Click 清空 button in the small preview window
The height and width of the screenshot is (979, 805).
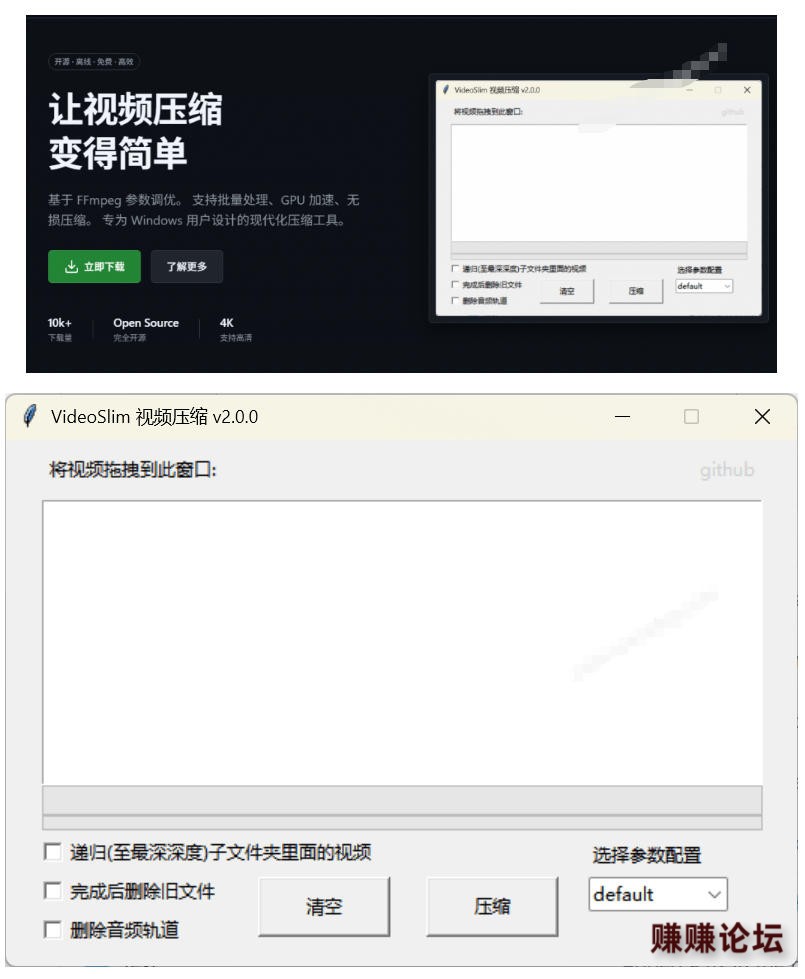(566, 291)
